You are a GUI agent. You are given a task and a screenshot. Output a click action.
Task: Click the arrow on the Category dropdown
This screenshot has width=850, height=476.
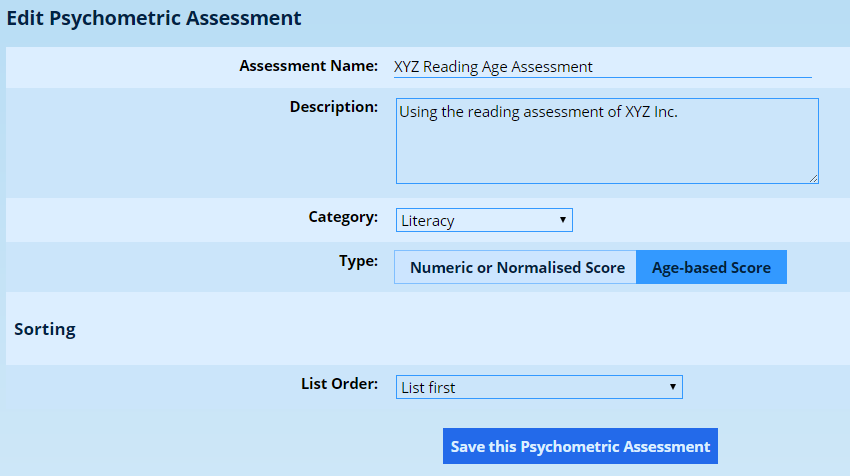pos(563,220)
